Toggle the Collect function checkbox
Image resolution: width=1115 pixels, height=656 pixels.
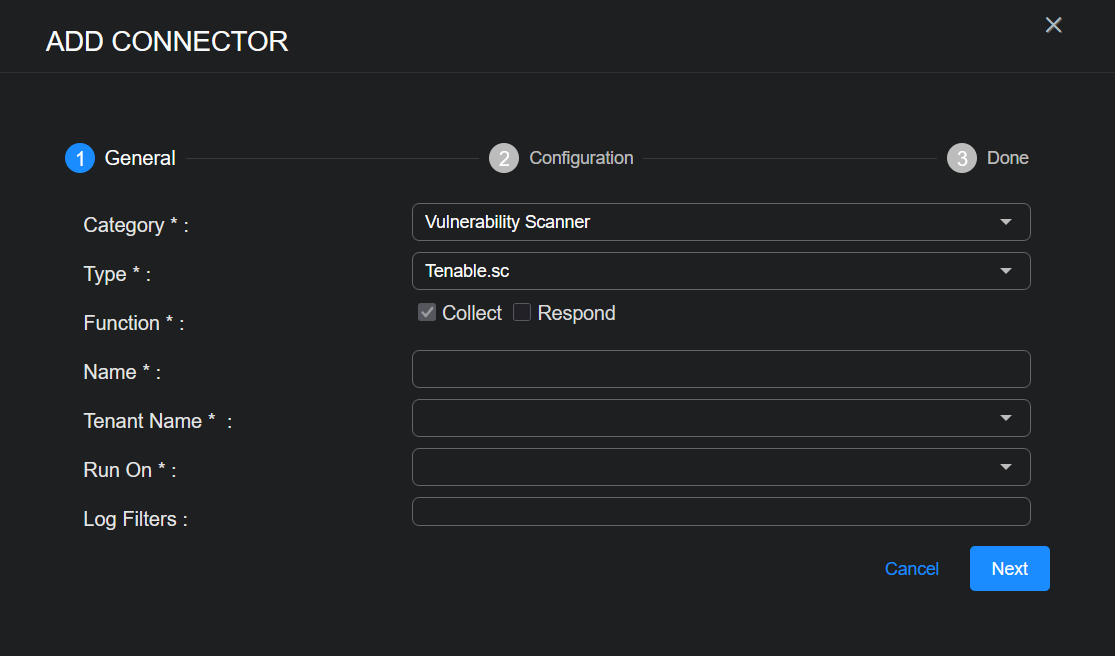(x=427, y=313)
